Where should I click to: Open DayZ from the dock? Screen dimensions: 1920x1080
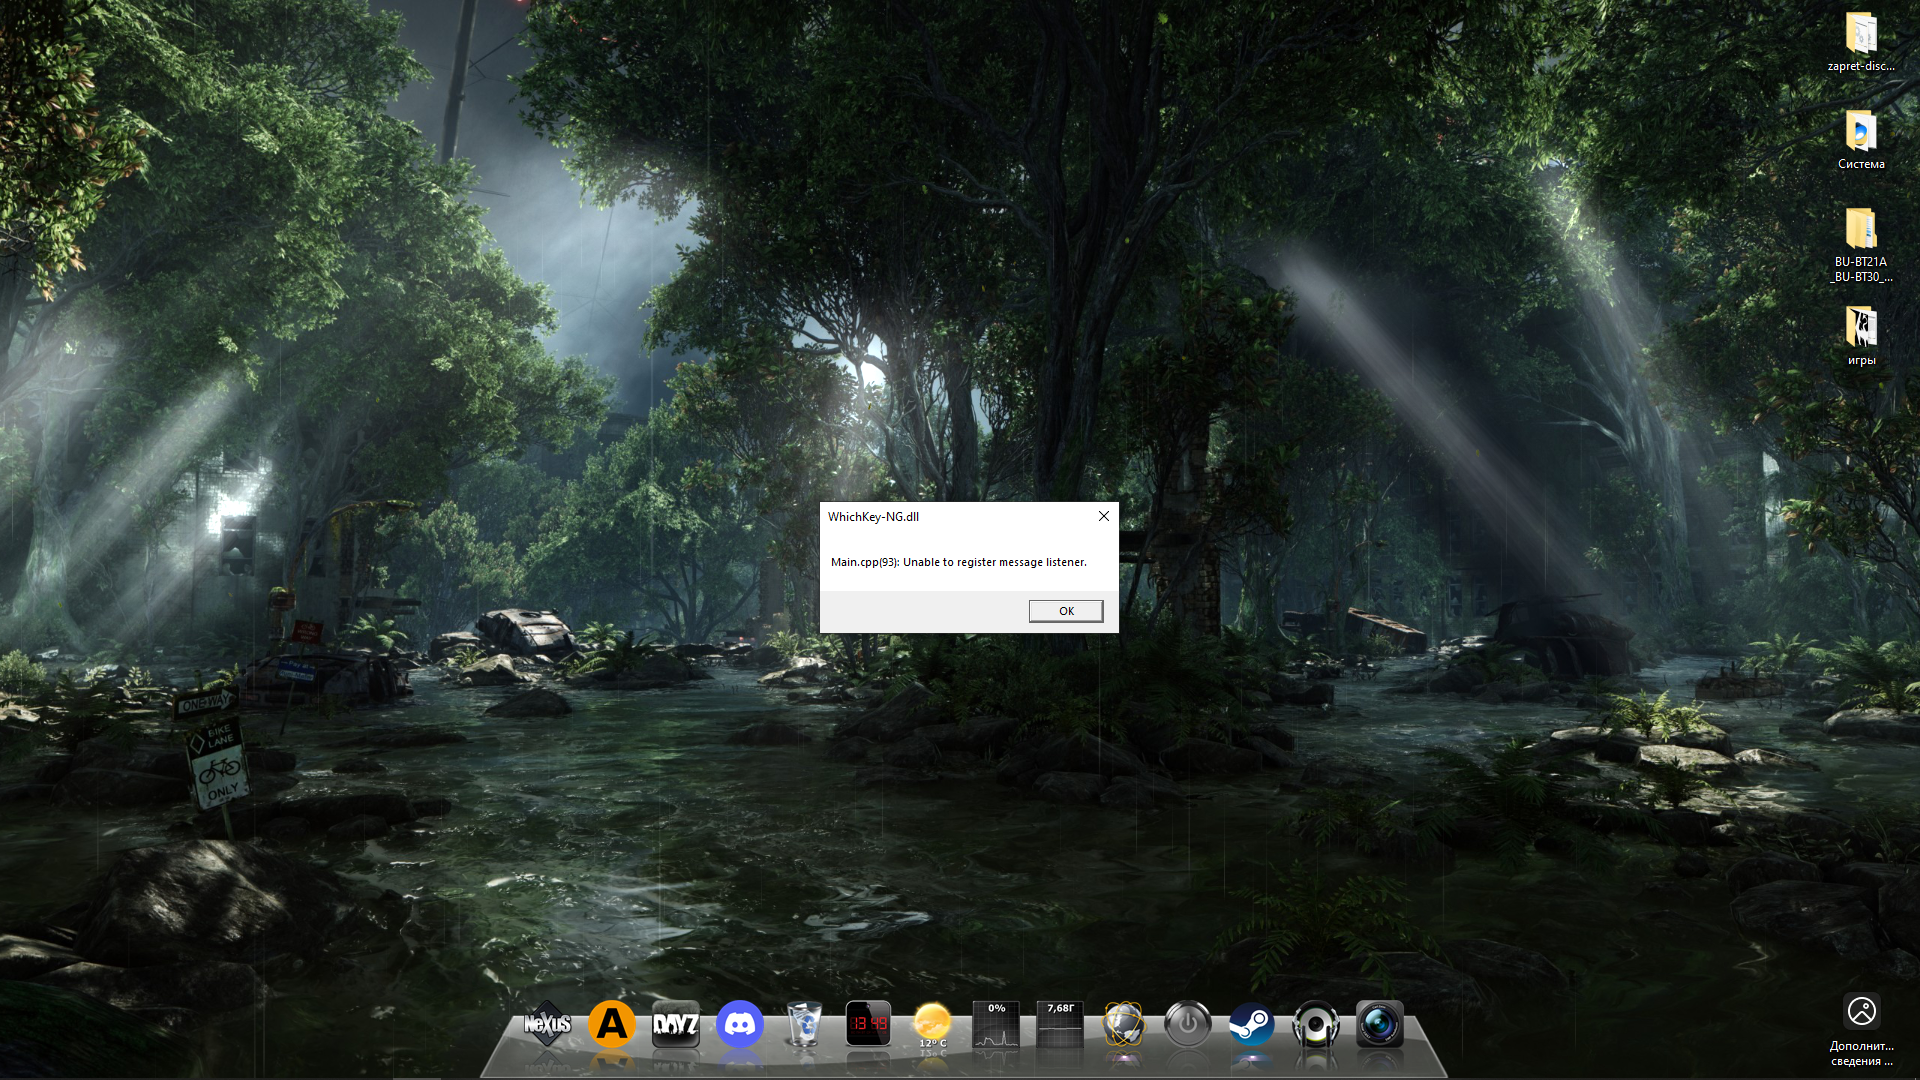click(675, 1024)
